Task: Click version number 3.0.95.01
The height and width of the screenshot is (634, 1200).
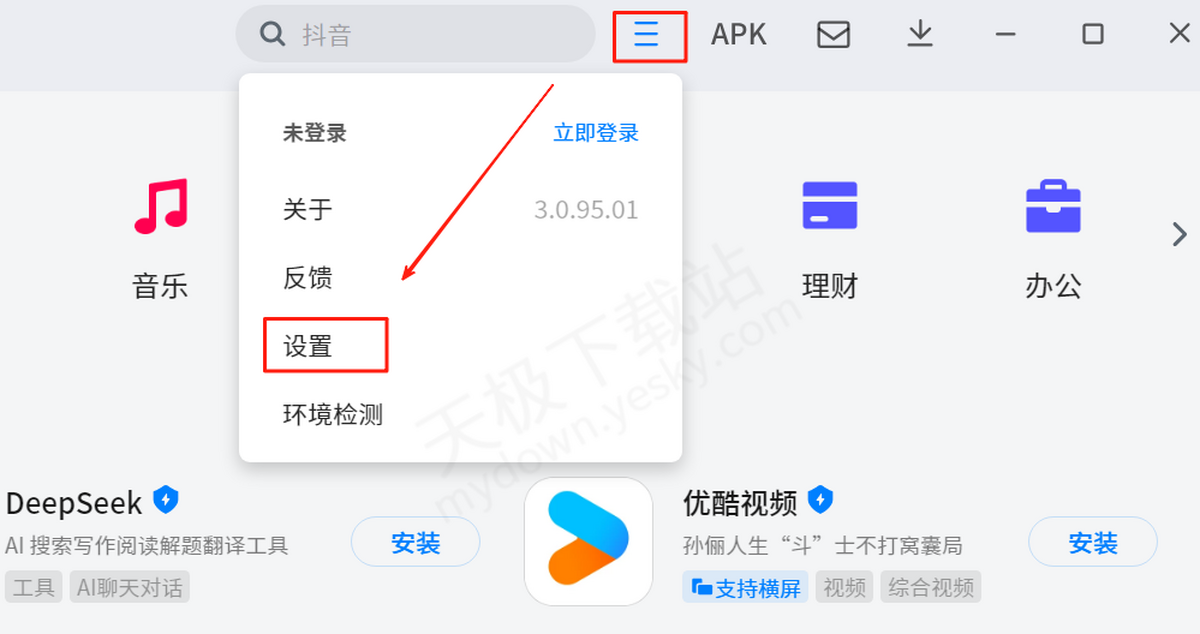Action: [x=586, y=210]
